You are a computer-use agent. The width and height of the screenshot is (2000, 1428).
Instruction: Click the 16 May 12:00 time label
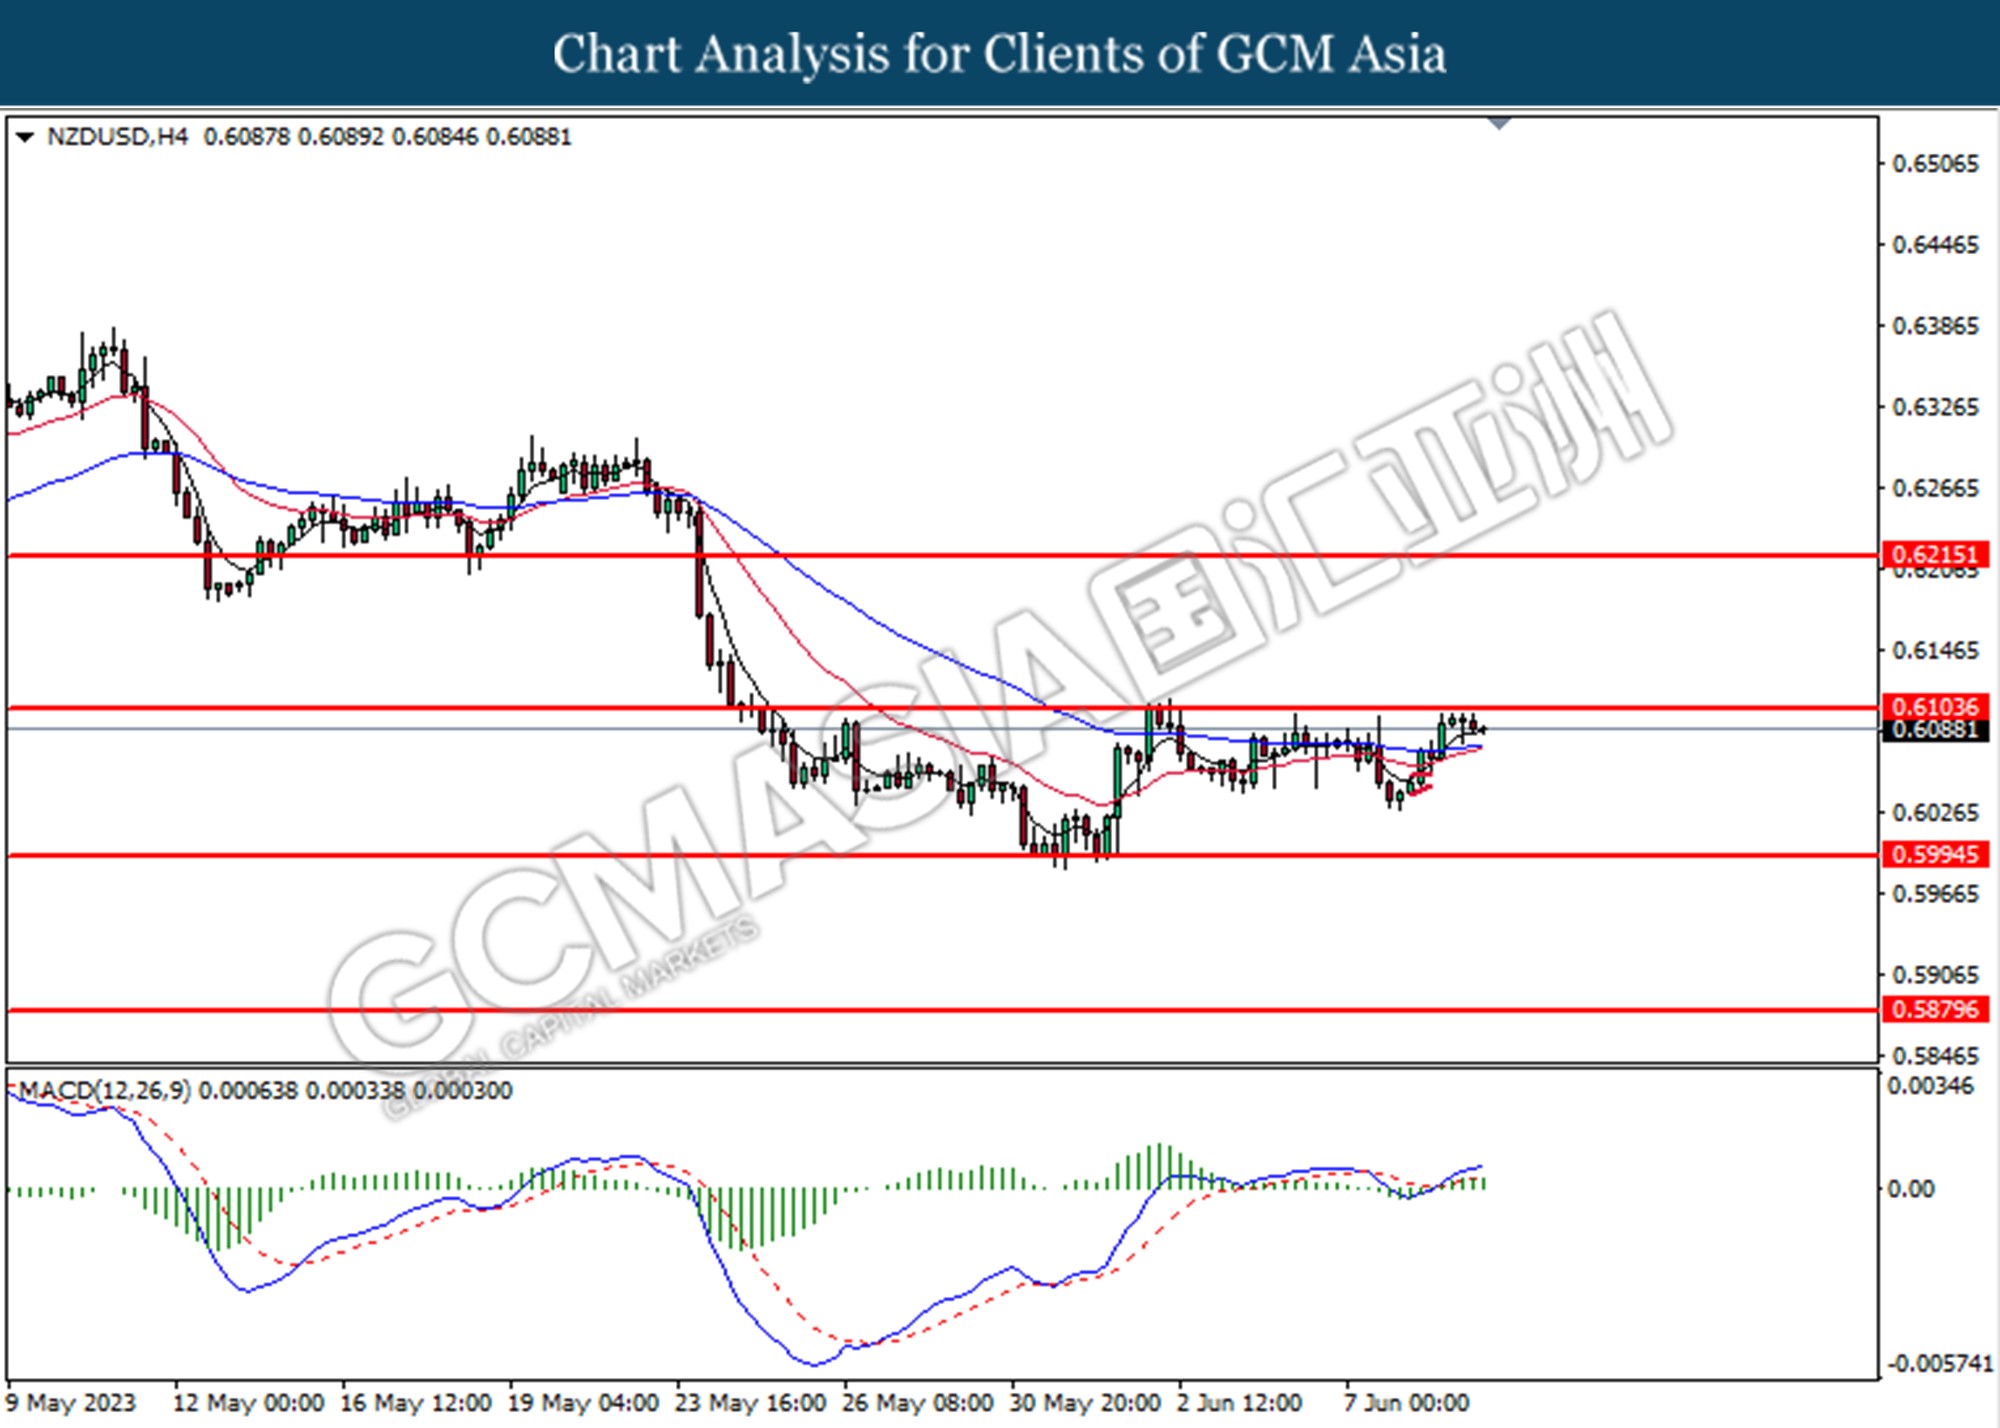pyautogui.click(x=416, y=1403)
